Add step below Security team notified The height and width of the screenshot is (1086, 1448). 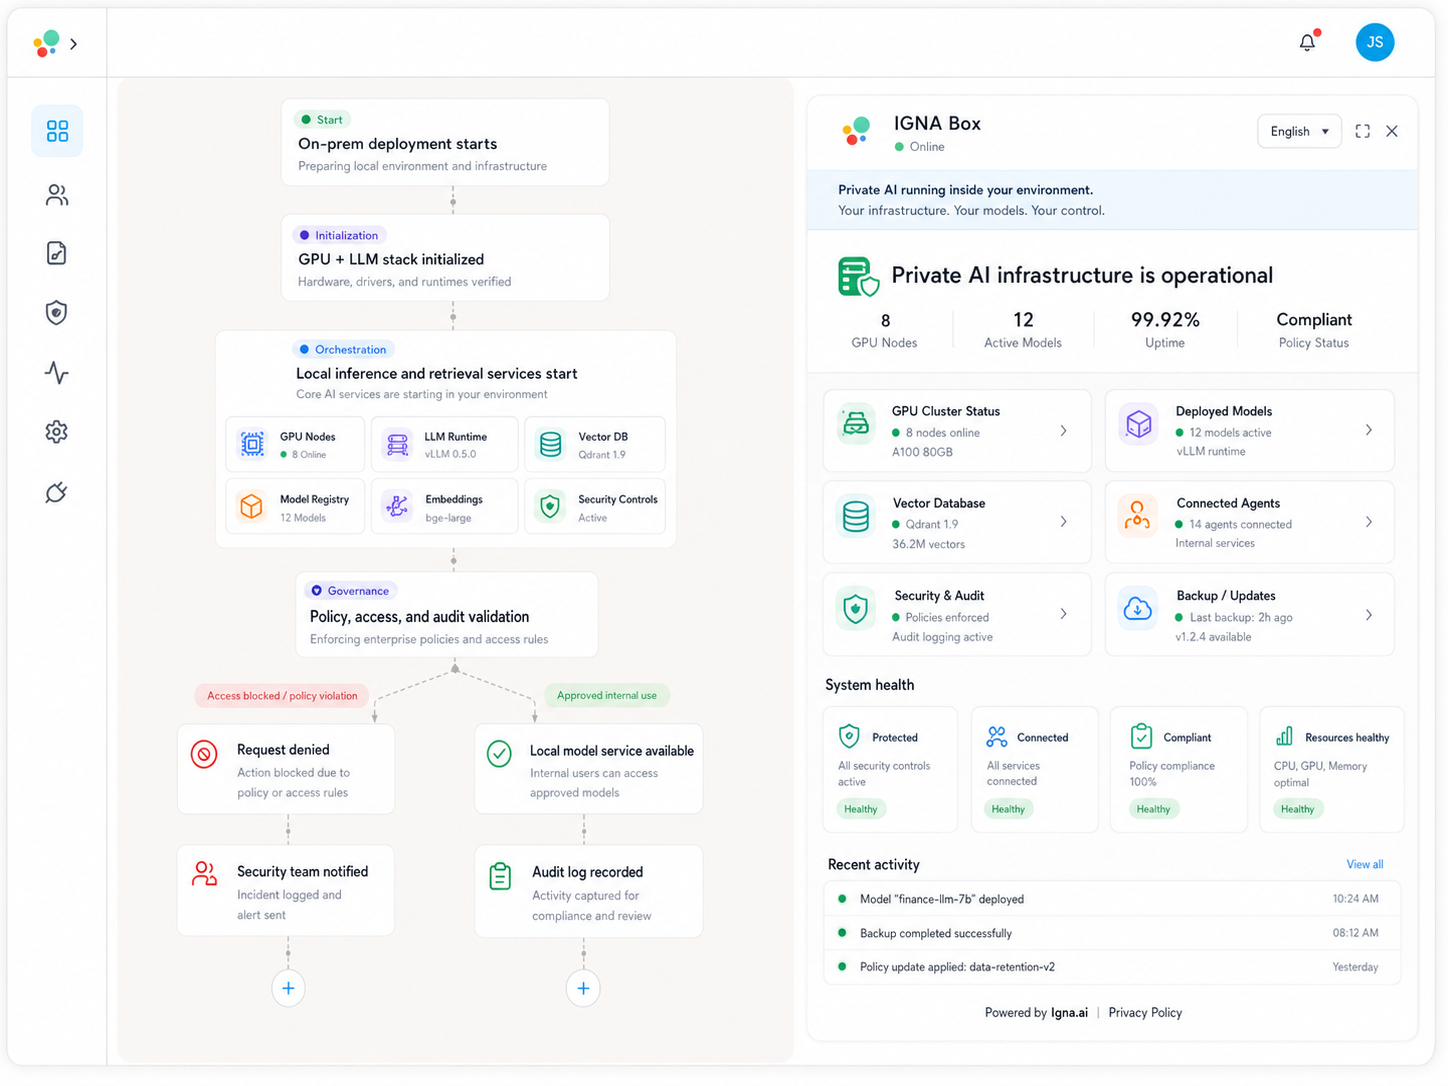click(288, 988)
